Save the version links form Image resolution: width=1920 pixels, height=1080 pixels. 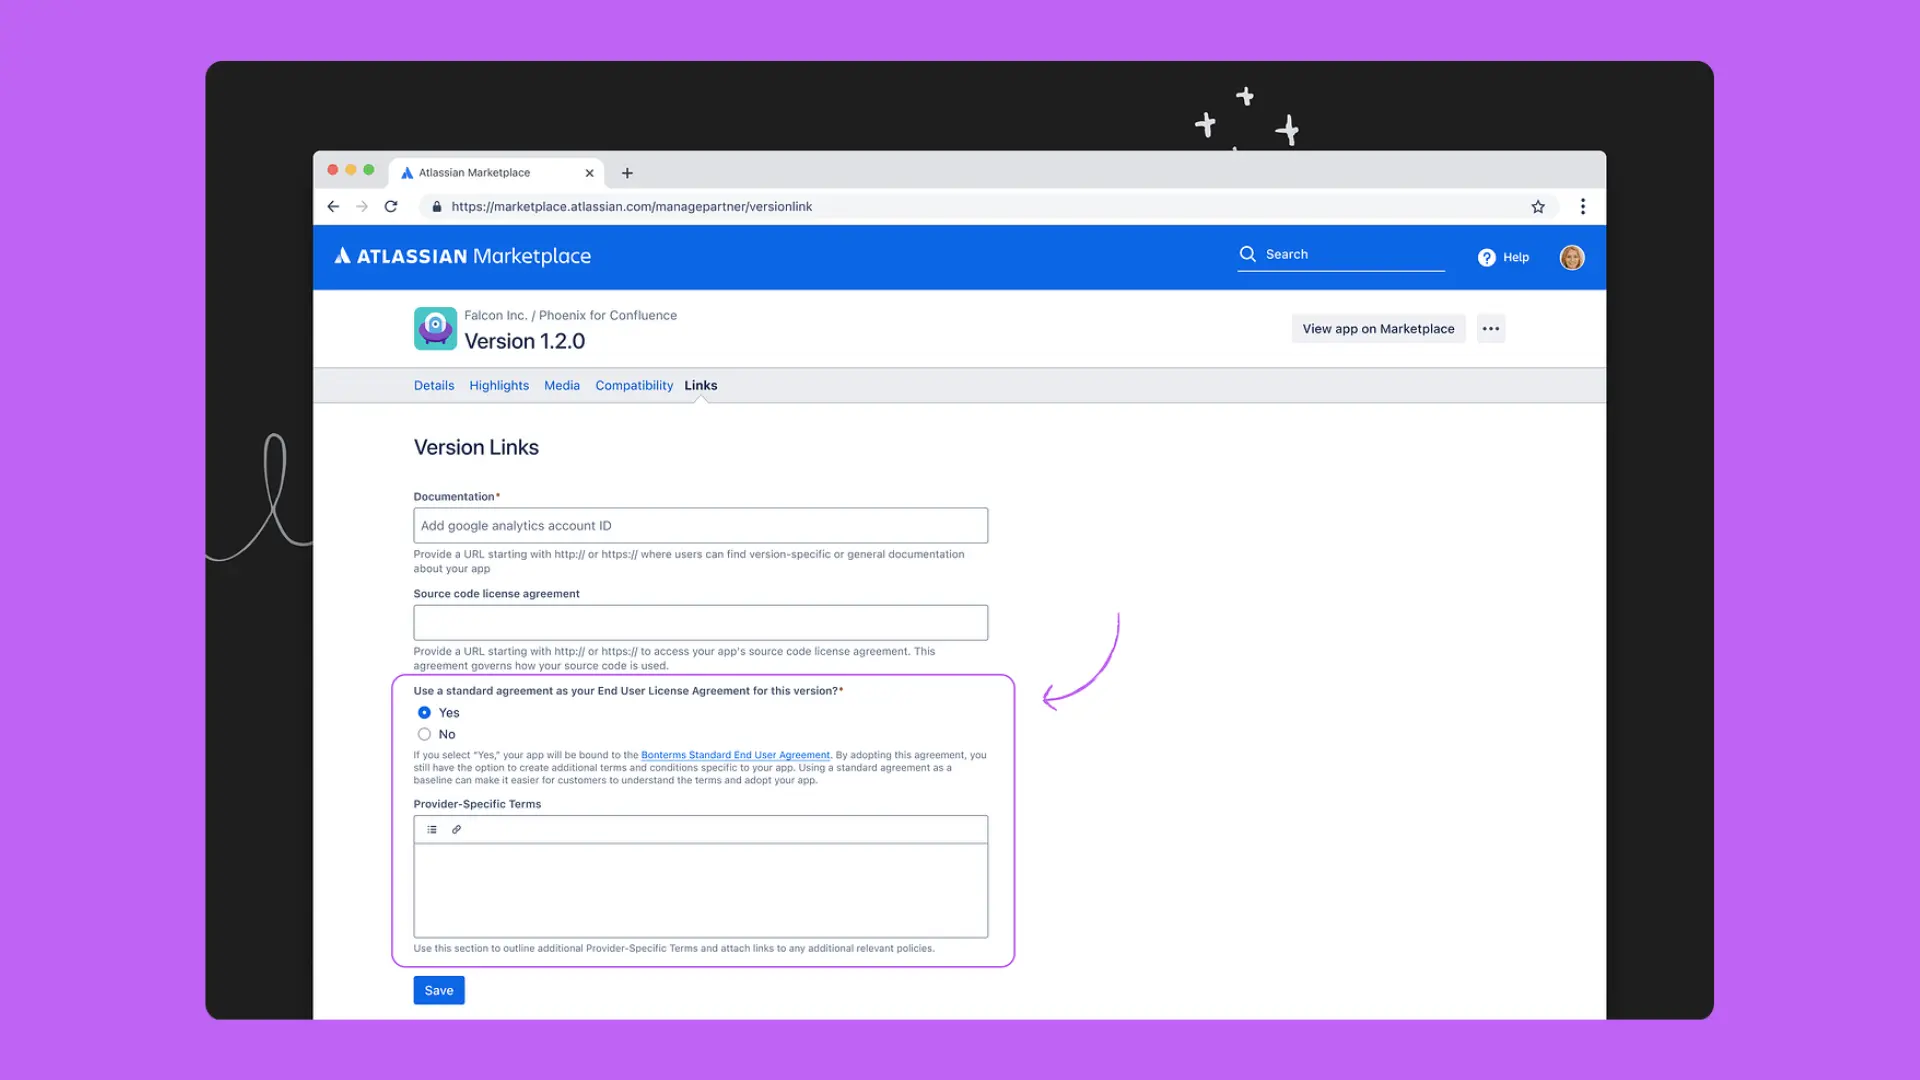[x=439, y=990]
